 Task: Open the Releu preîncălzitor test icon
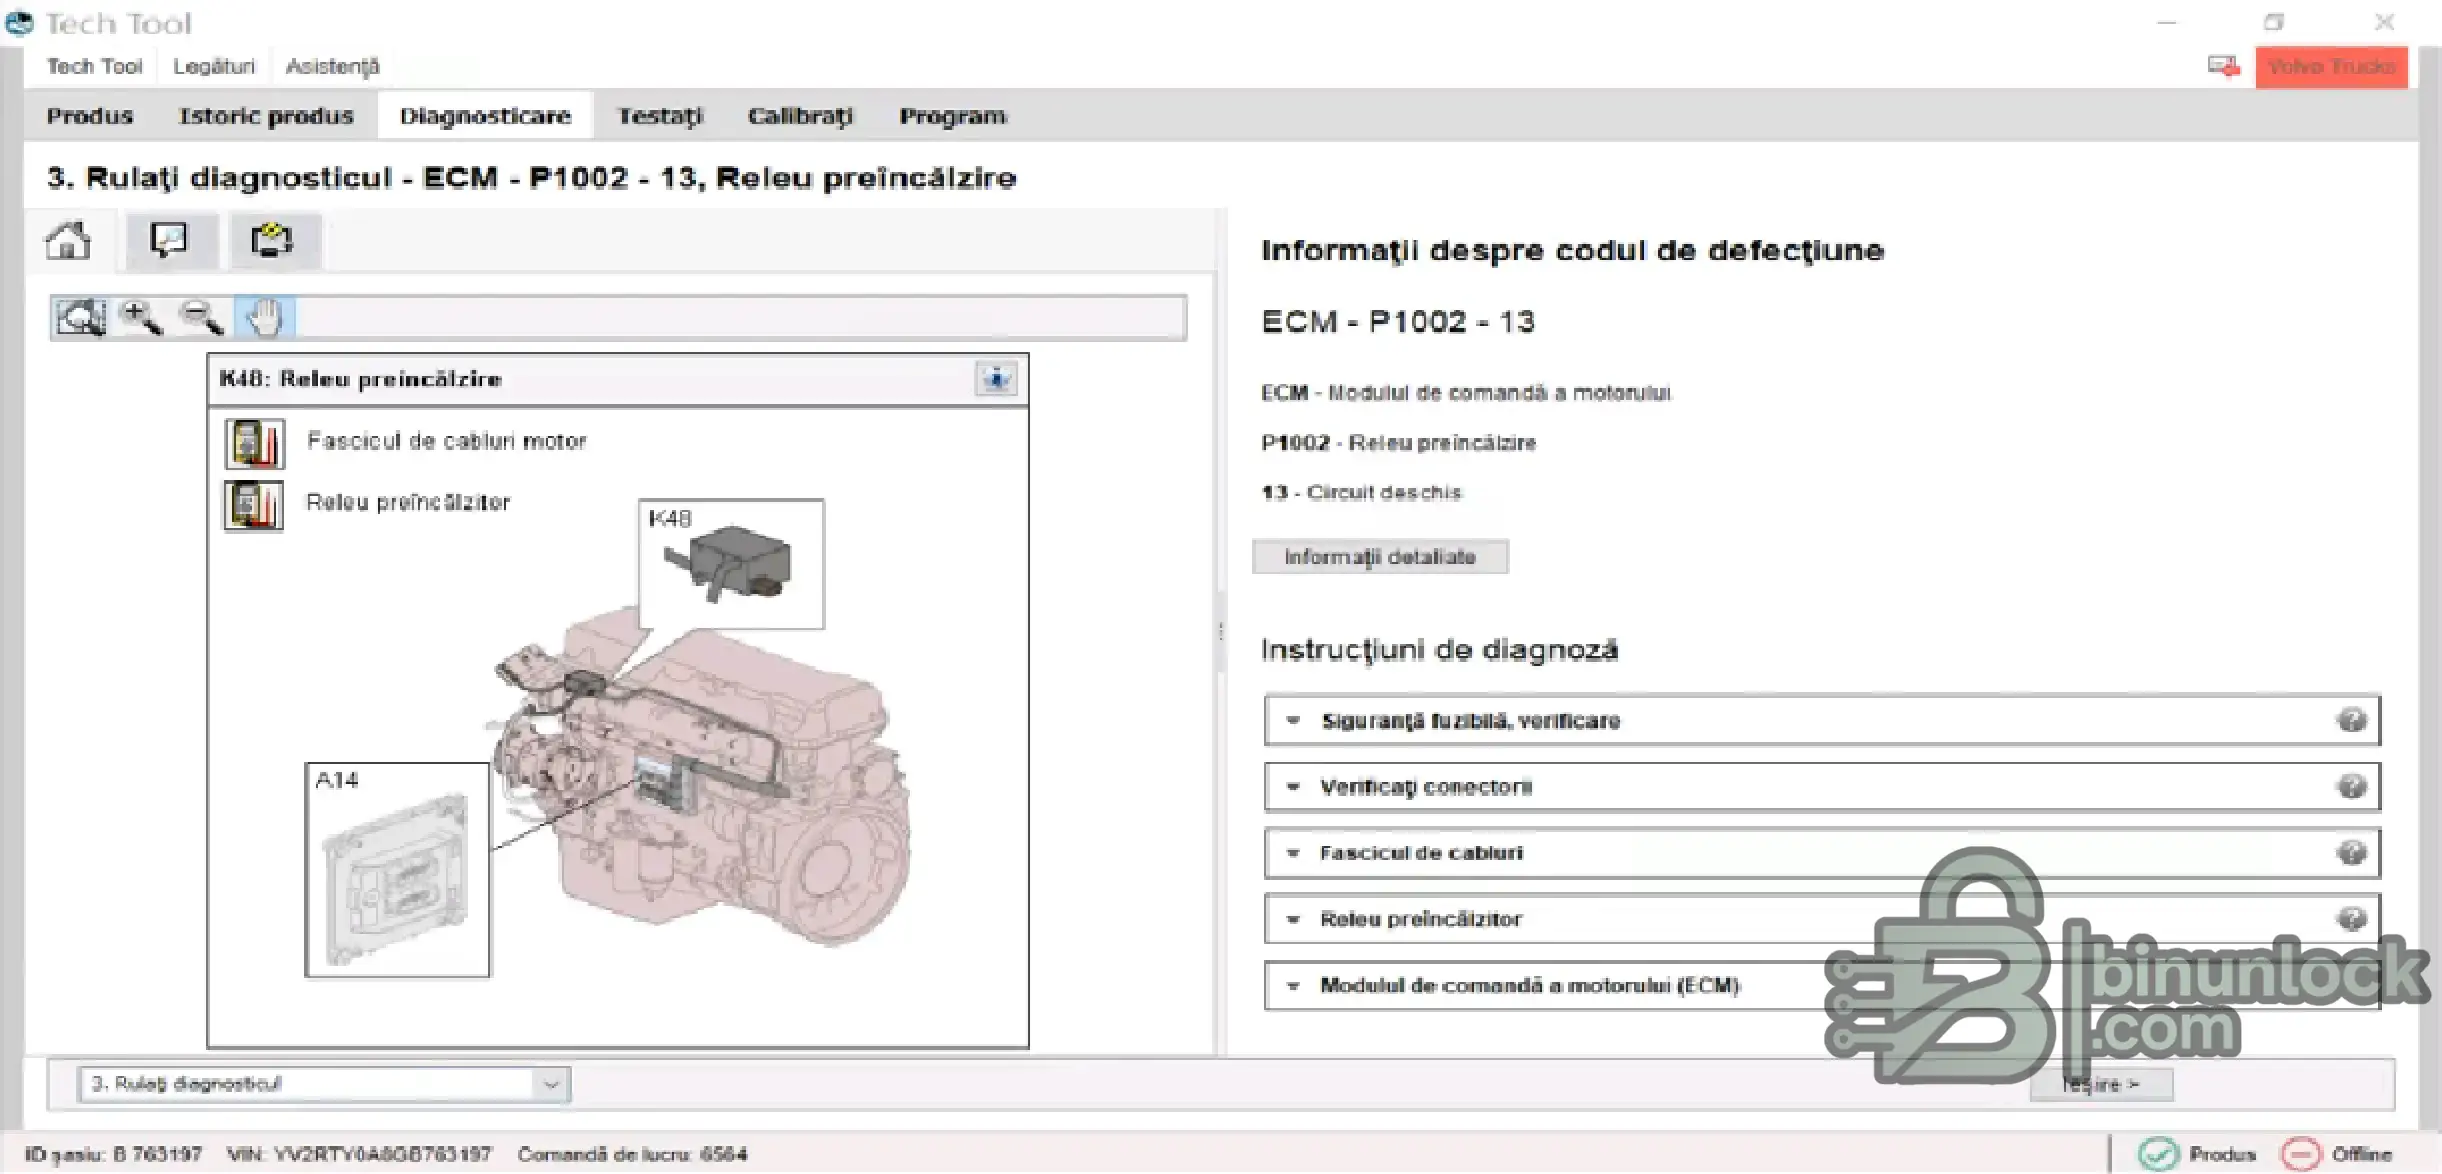point(254,505)
